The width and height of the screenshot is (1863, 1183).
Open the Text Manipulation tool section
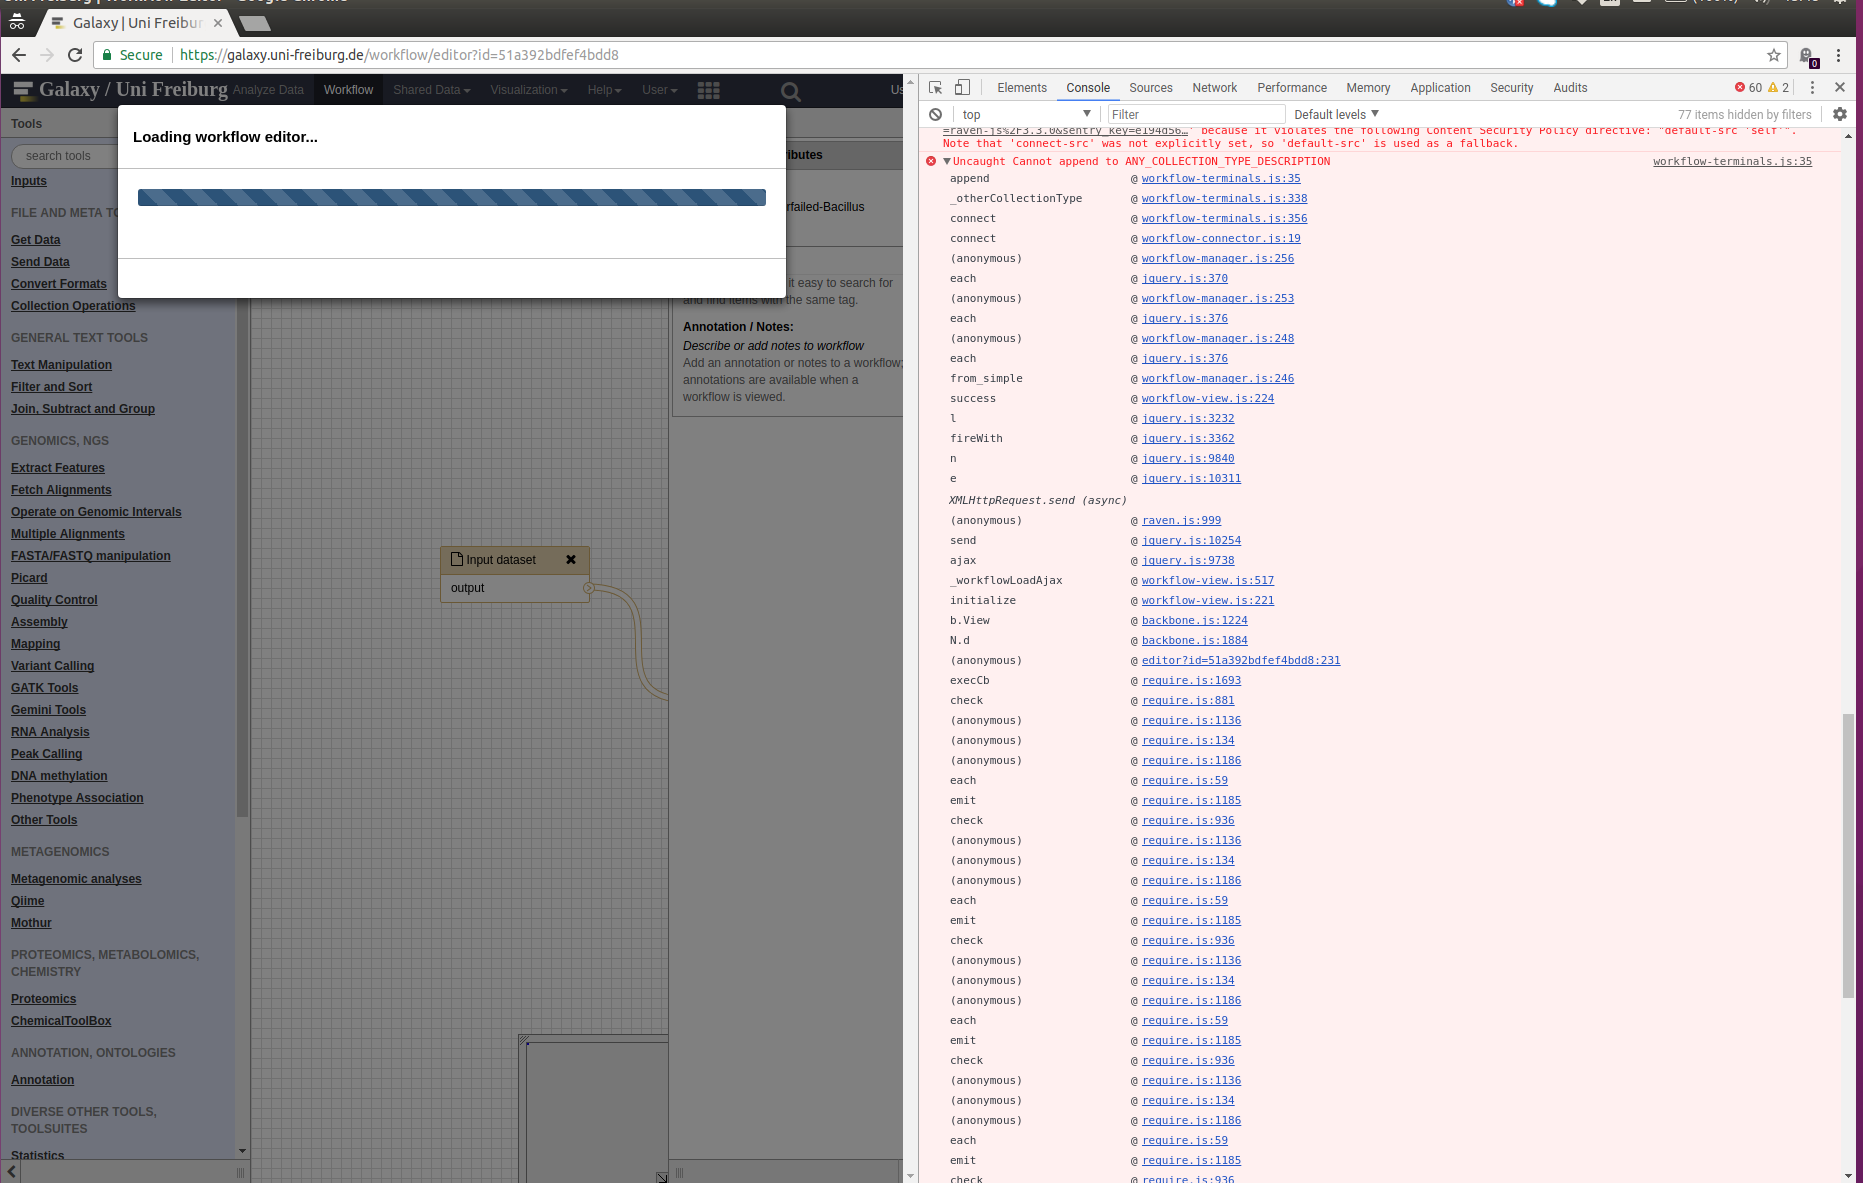point(61,365)
